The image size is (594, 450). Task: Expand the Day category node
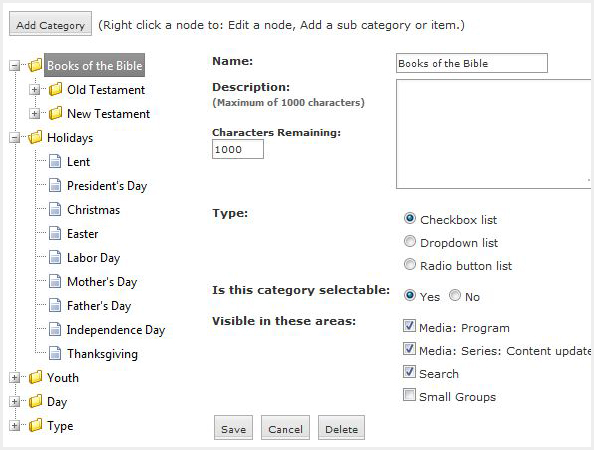coord(14,402)
